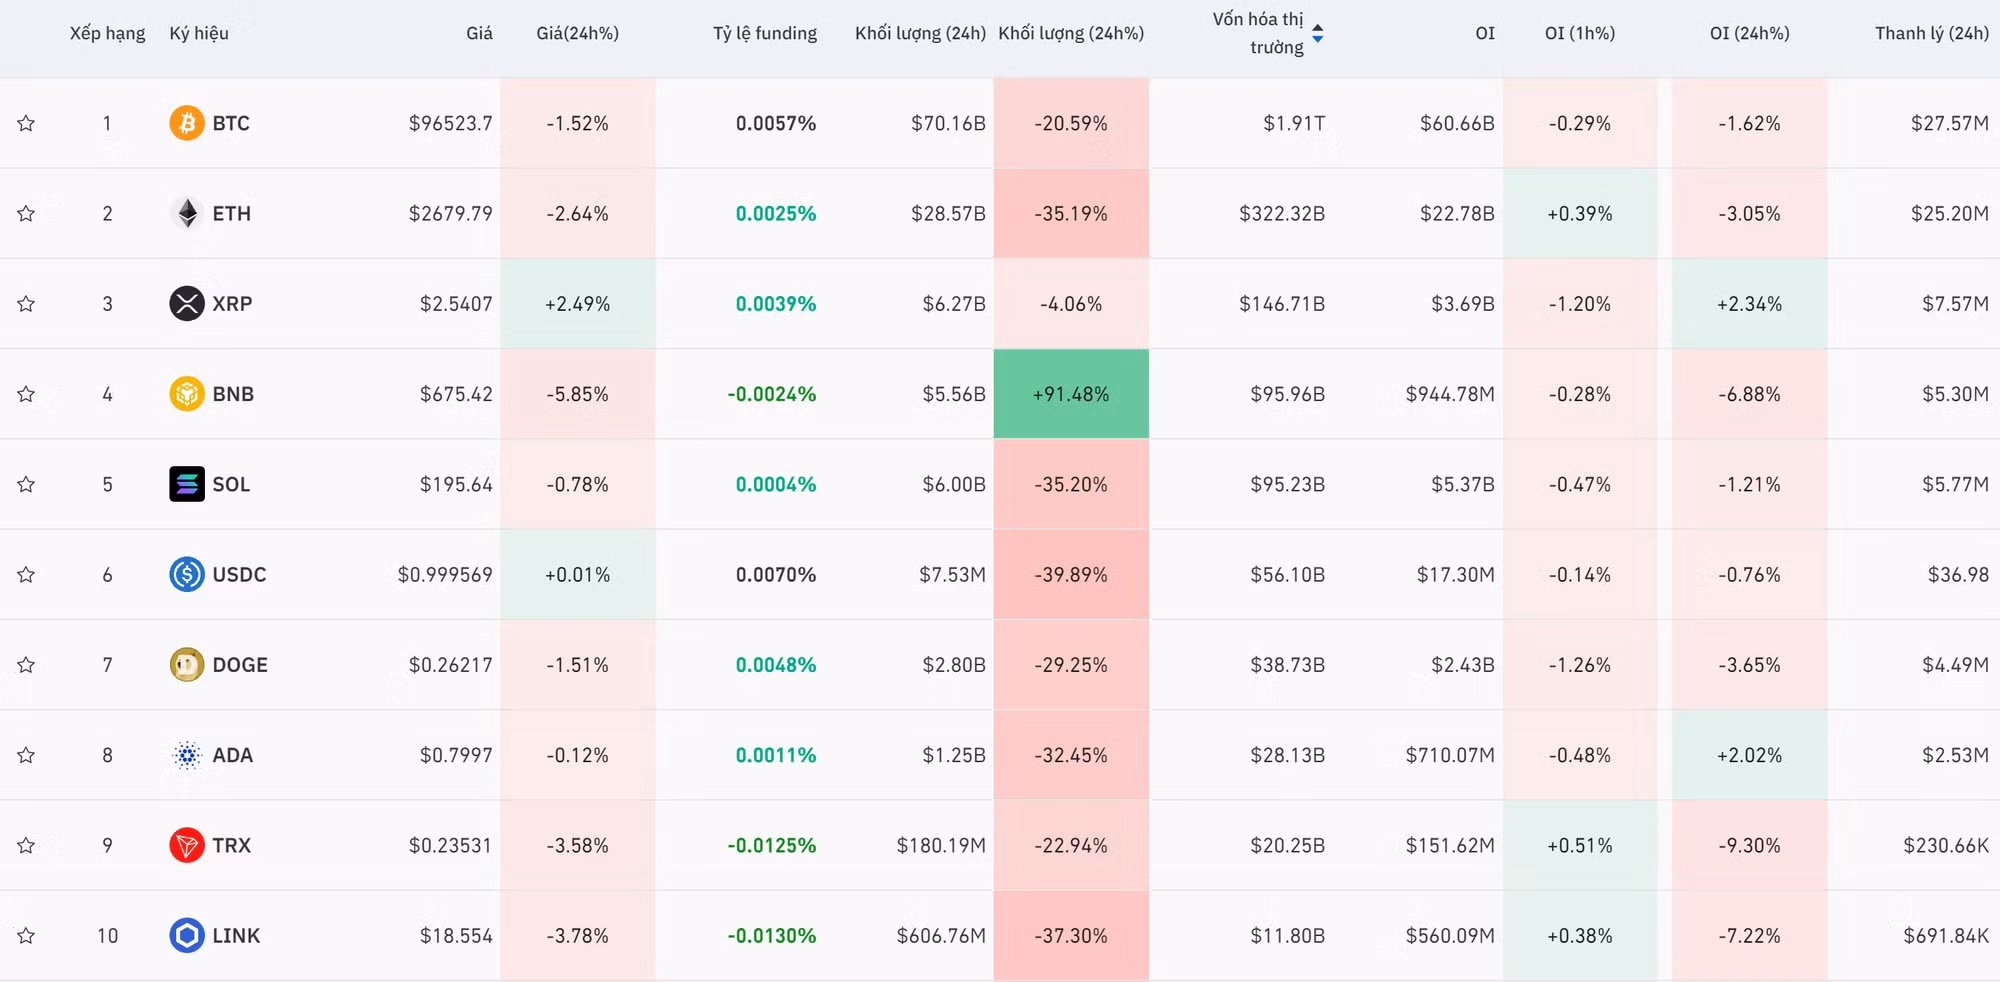The image size is (2000, 982).
Task: Click the BNB coin icon
Action: click(x=186, y=394)
